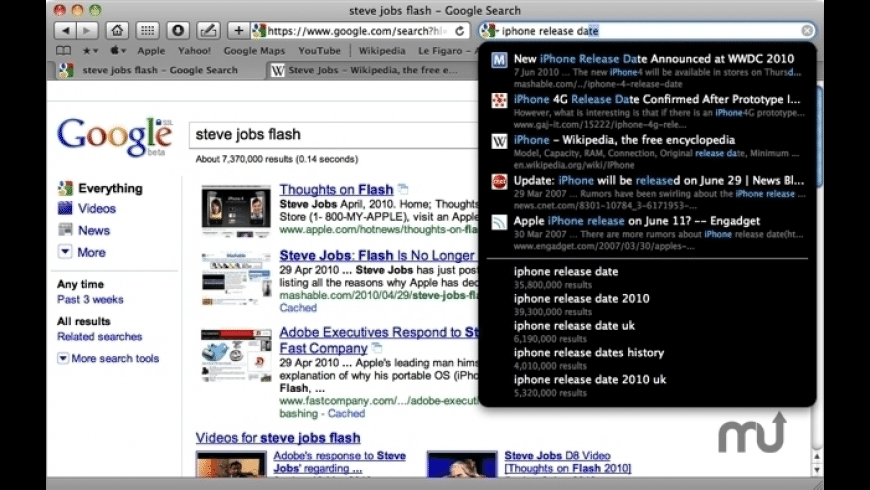
Task: Clear the search field with the X icon
Action: tap(807, 31)
